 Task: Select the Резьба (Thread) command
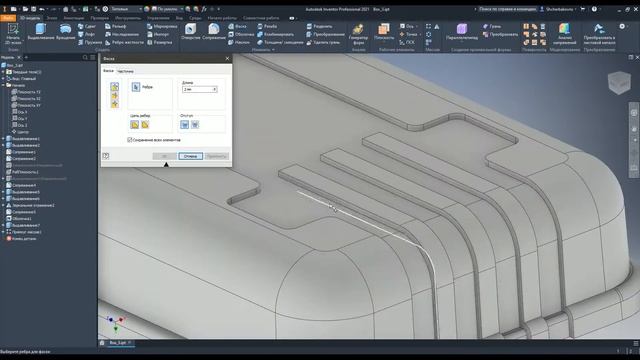(x=267, y=26)
